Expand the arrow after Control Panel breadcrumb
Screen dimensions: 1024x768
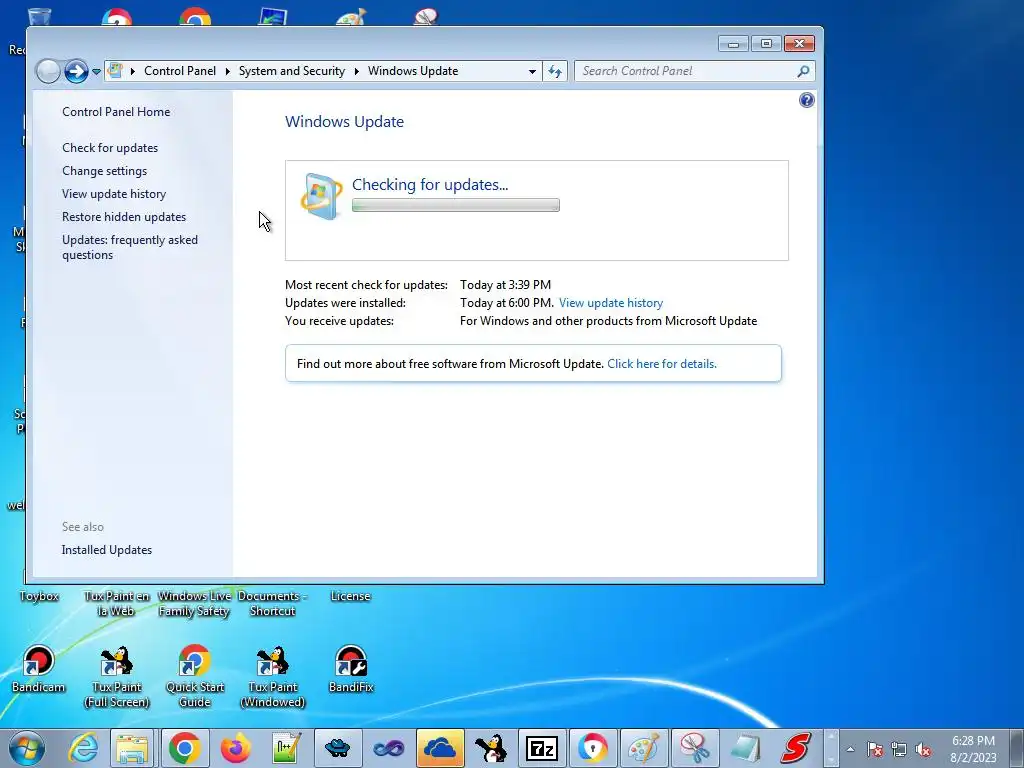pos(227,71)
